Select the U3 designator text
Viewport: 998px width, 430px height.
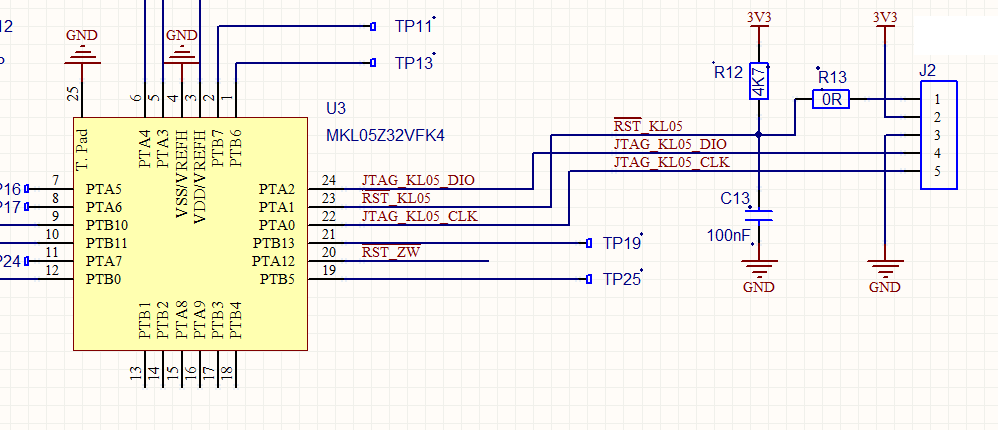pos(335,108)
